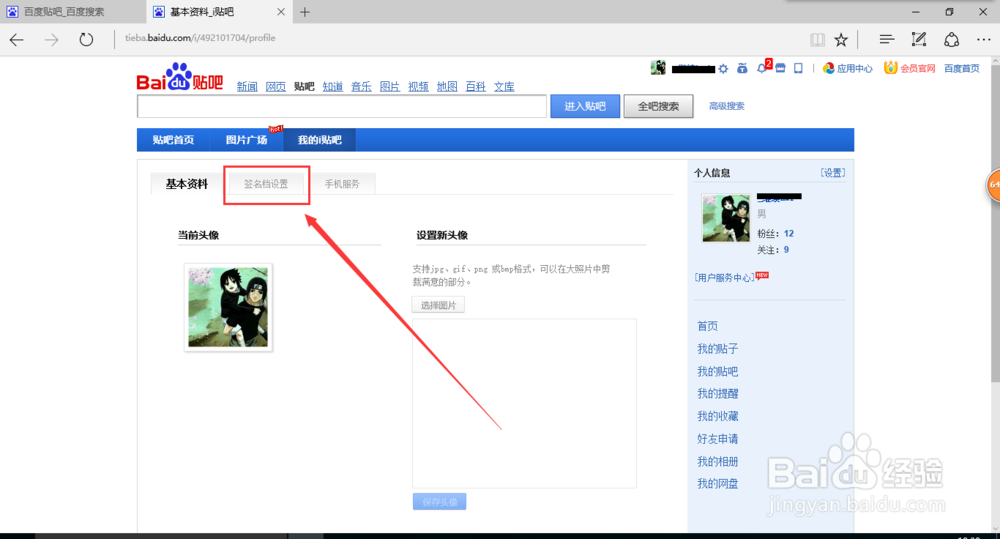Click the small user avatar in header
The image size is (1000, 539).
pos(658,68)
